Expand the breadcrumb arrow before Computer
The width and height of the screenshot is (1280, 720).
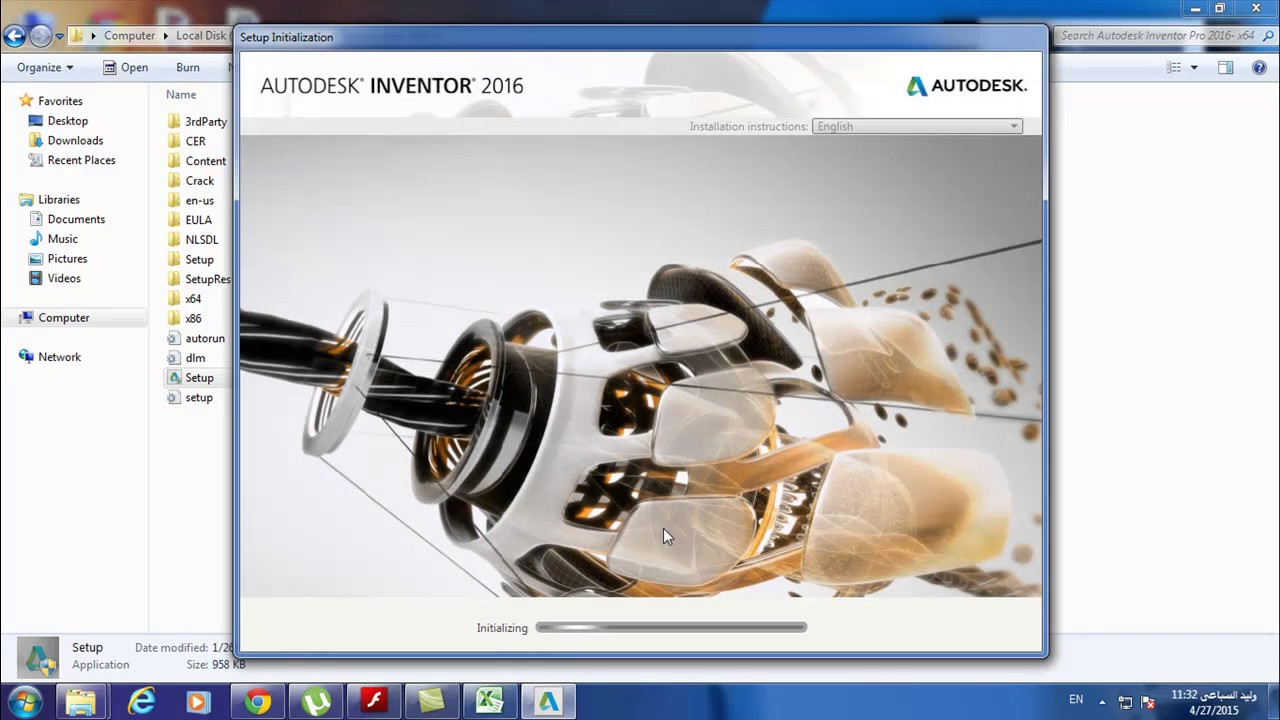tap(94, 36)
